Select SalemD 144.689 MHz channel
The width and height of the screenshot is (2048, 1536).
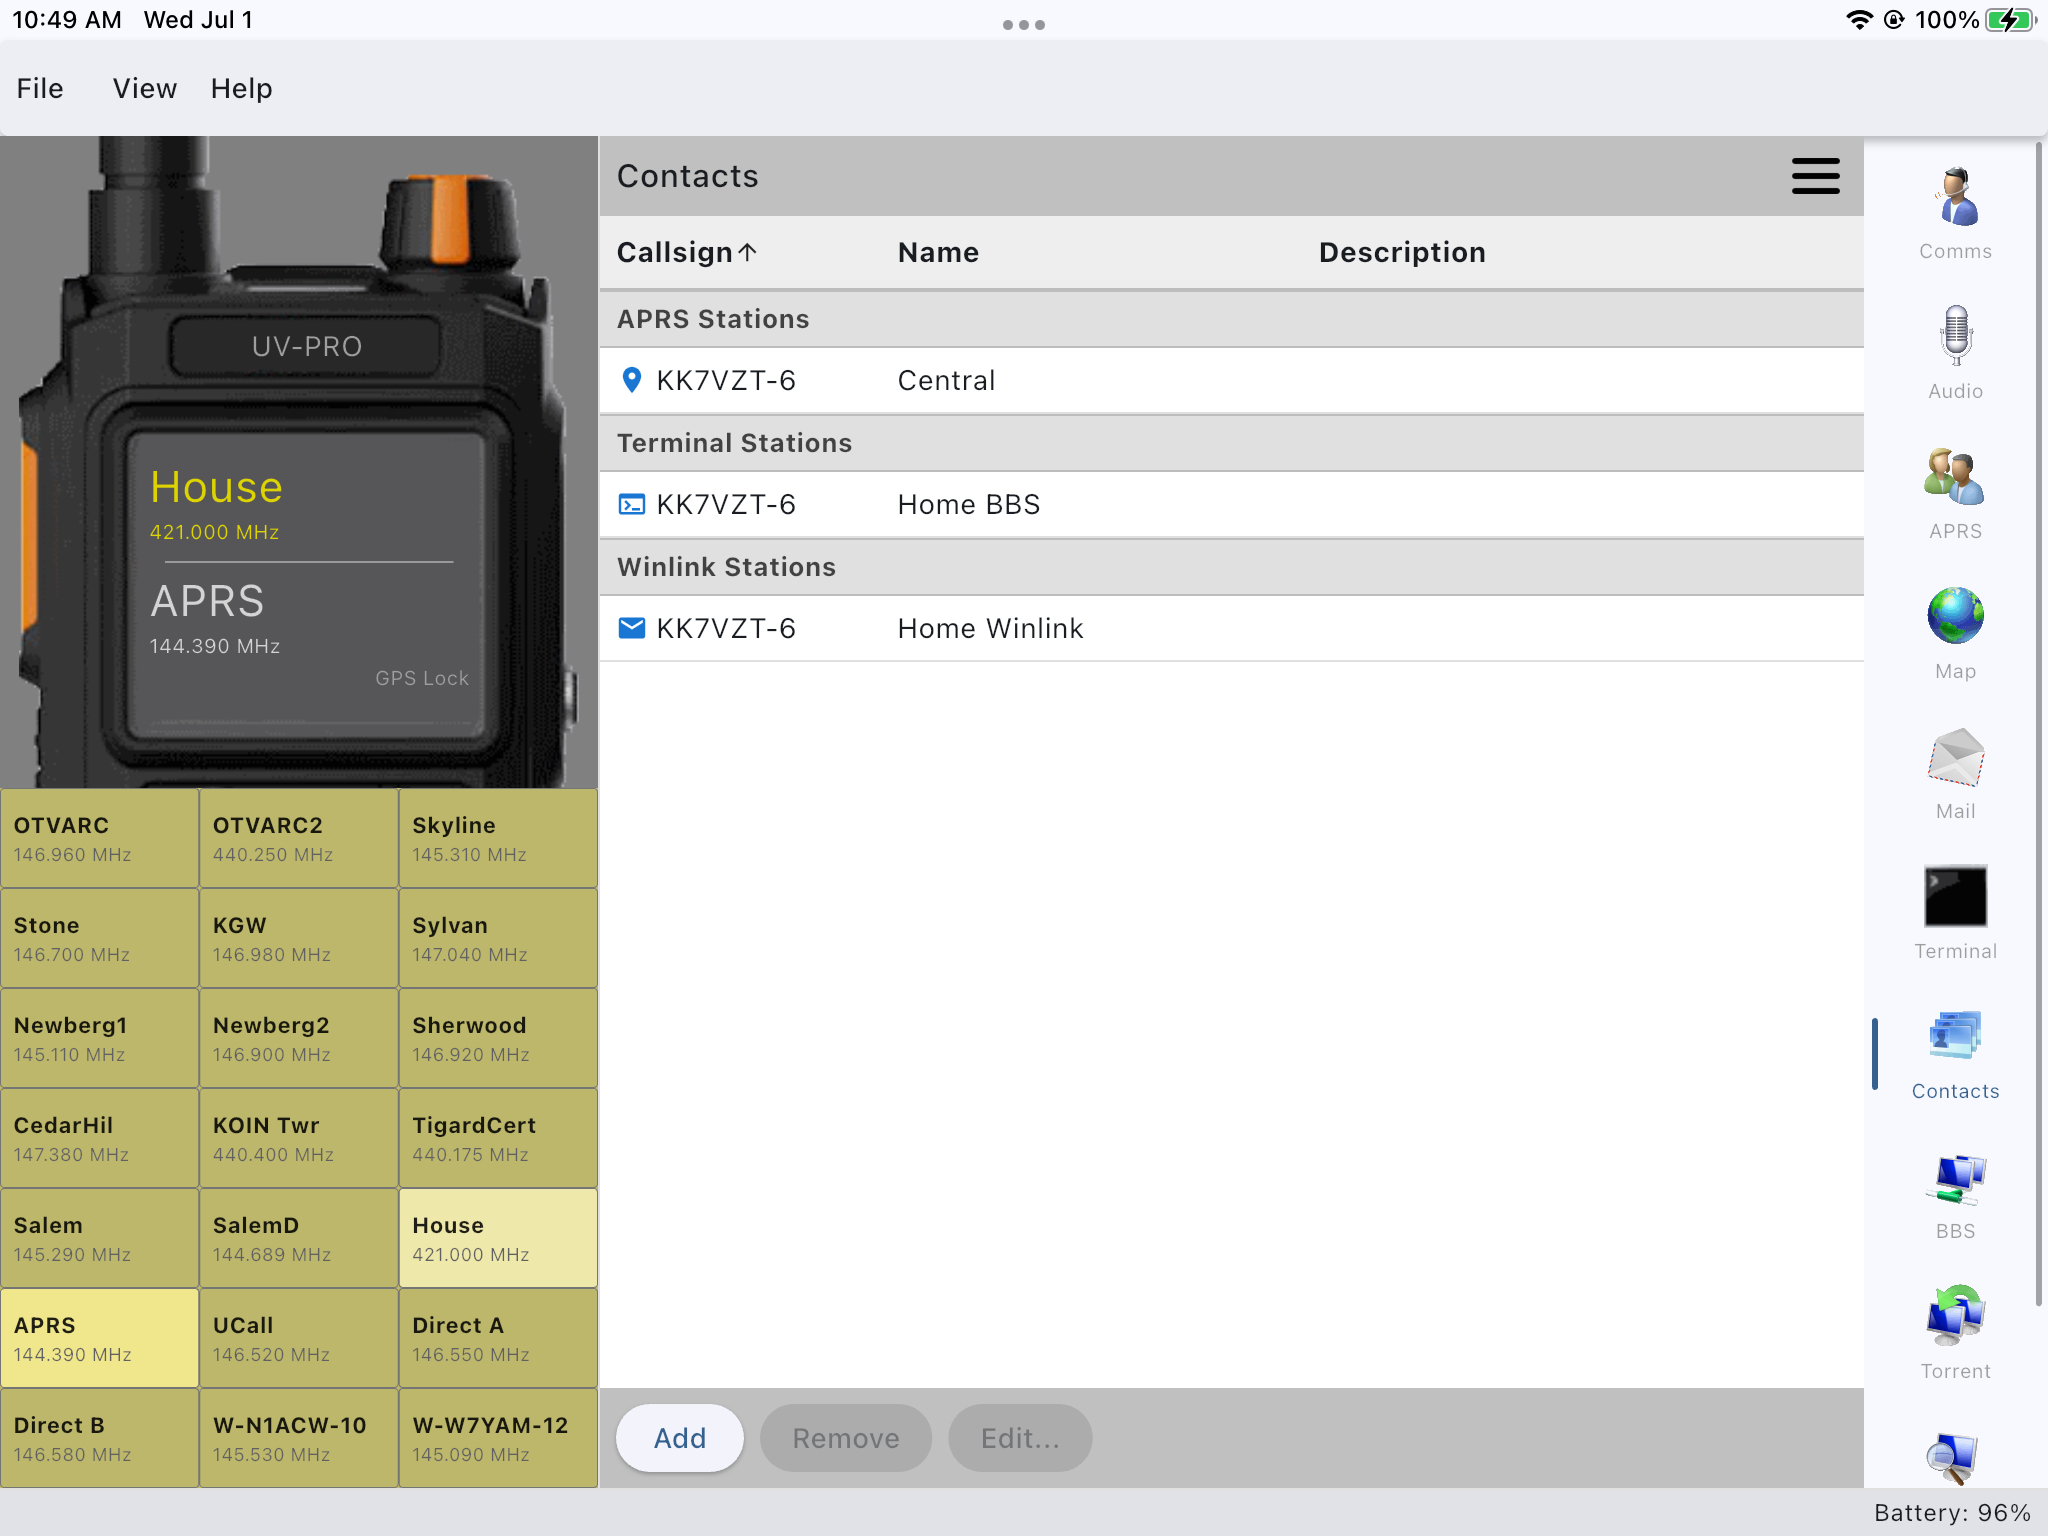299,1238
